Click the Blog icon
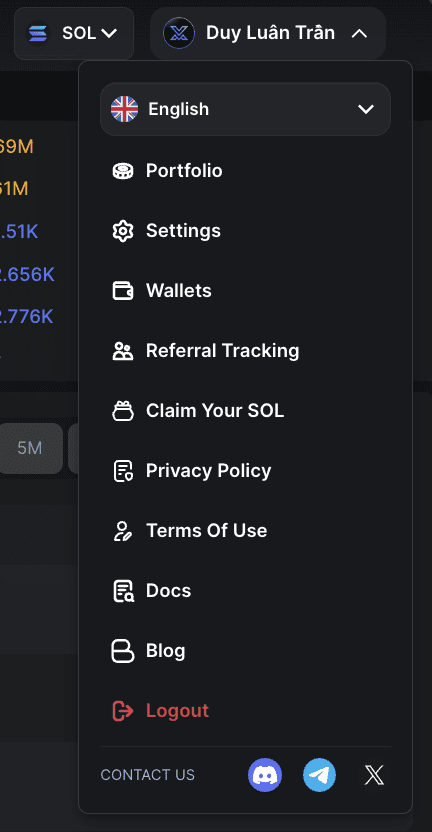 pyautogui.click(x=123, y=651)
